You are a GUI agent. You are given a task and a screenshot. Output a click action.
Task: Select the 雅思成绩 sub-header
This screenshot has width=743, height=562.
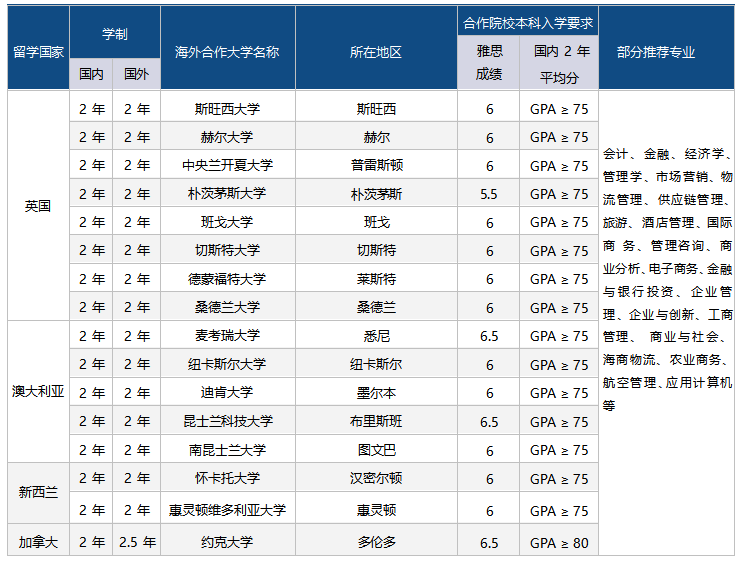[x=489, y=63]
